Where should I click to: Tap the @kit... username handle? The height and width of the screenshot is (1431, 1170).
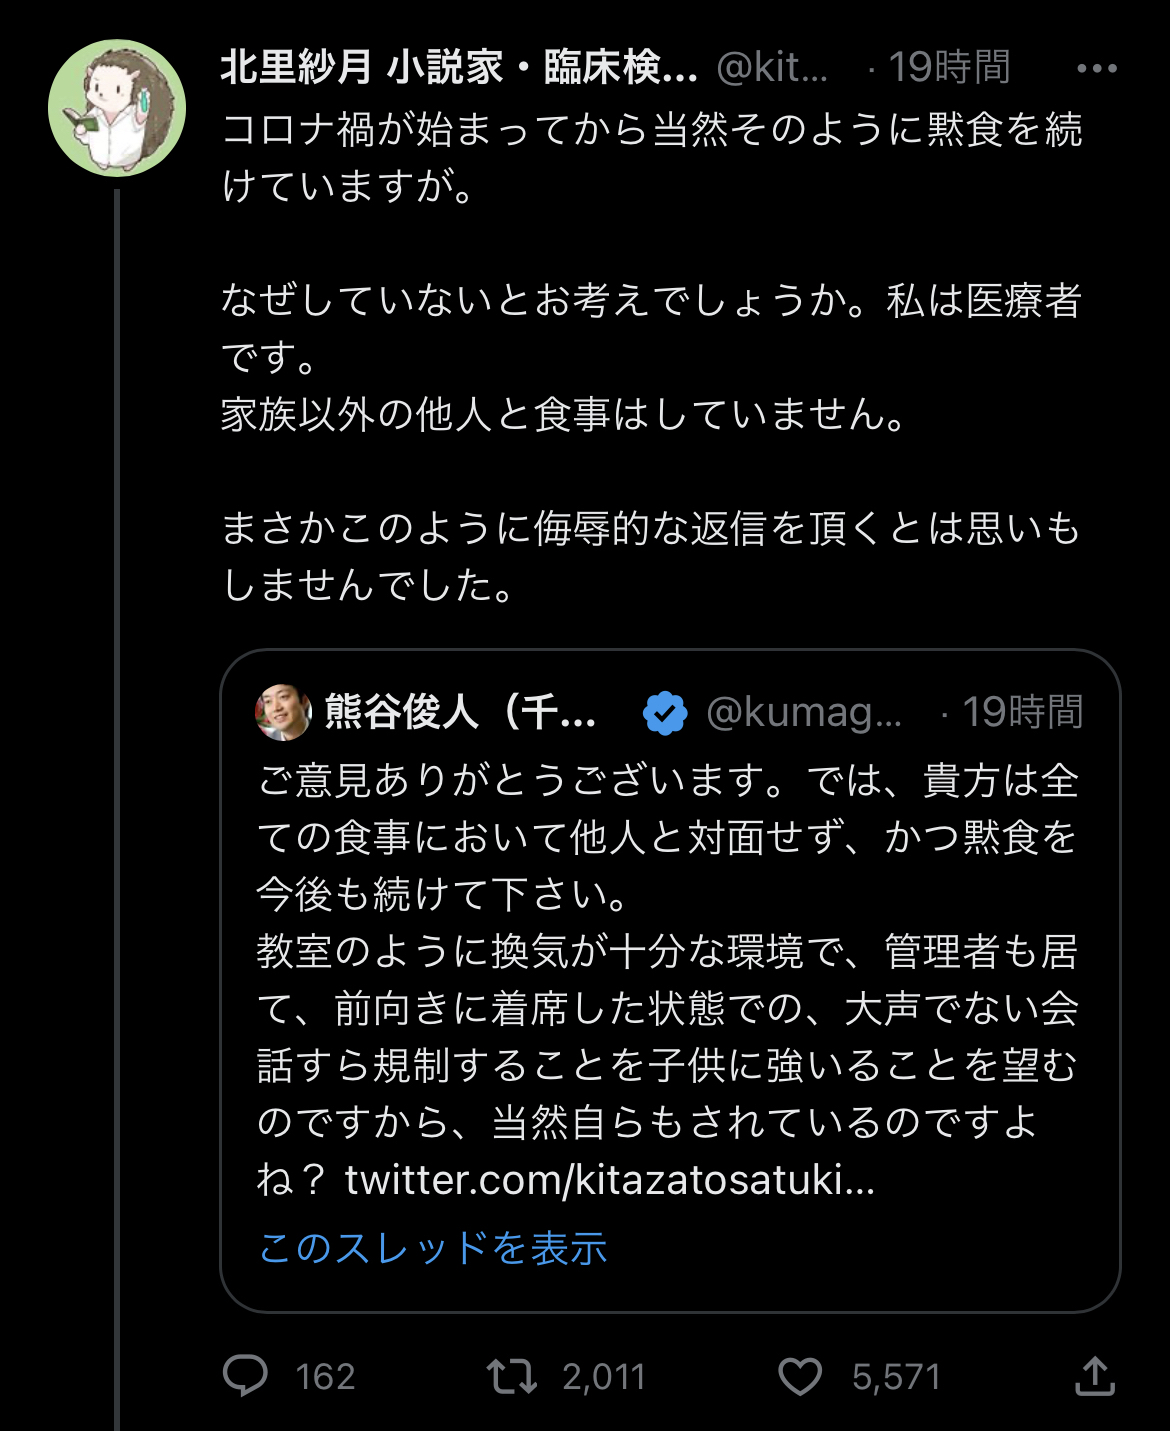pyautogui.click(x=772, y=68)
